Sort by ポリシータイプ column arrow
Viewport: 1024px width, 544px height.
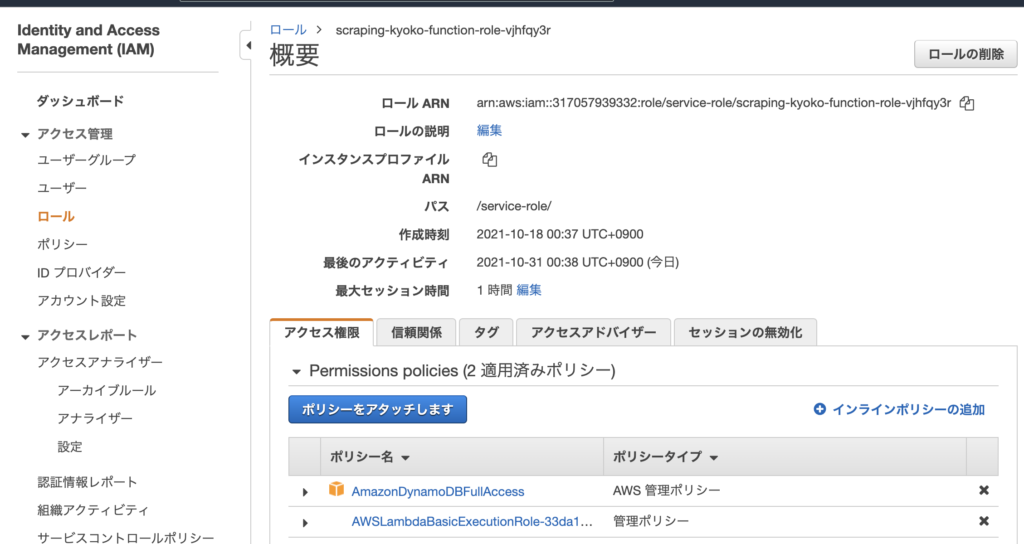714,458
